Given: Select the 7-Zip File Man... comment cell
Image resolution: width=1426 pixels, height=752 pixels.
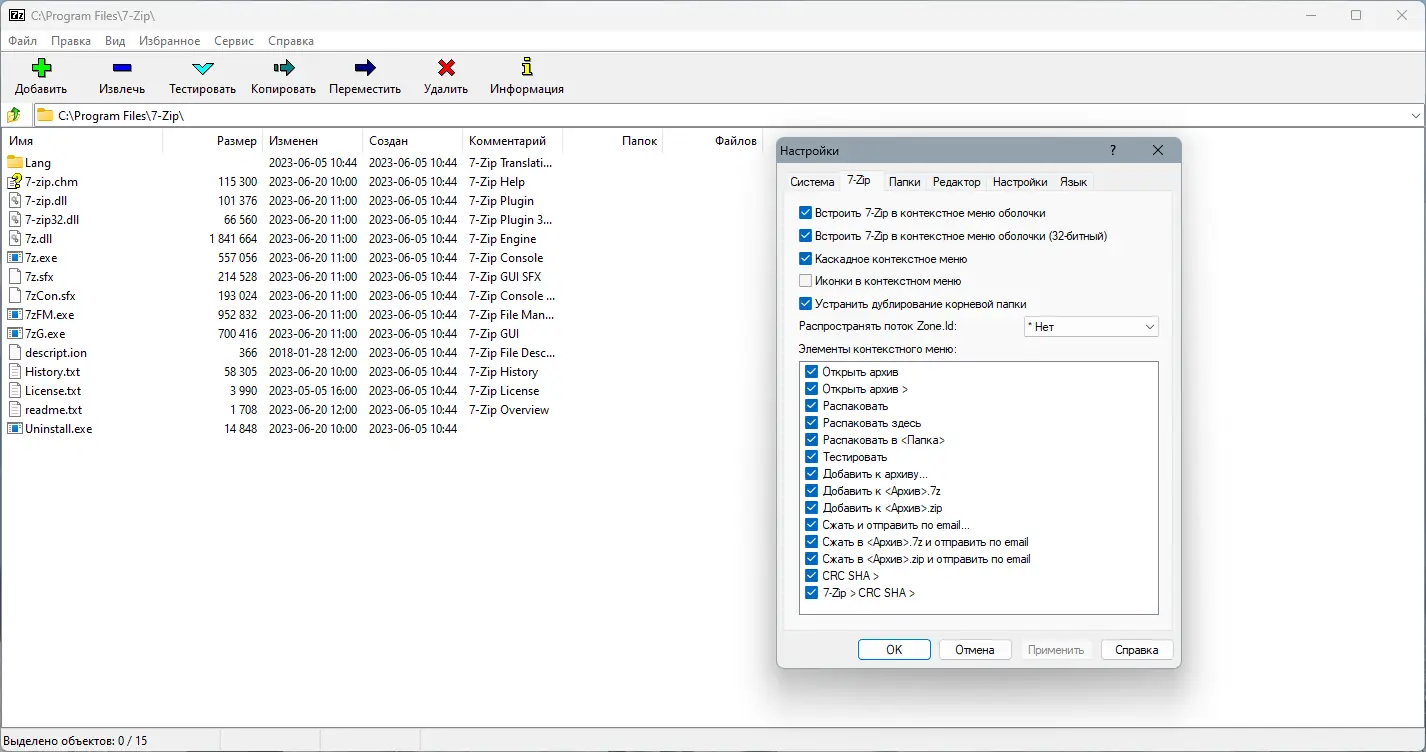Looking at the screenshot, I should (512, 315).
